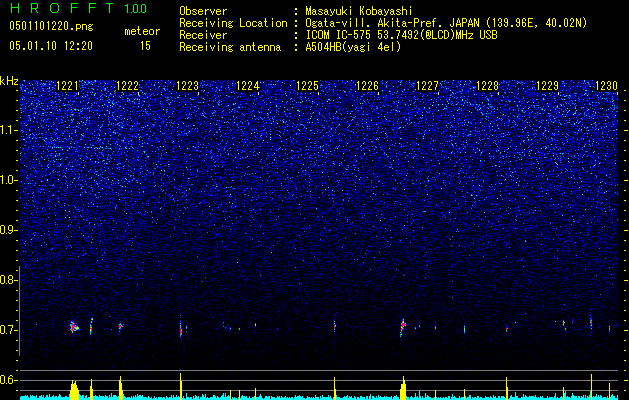Click the meteor count value 15
629x400 pixels.
pos(145,46)
